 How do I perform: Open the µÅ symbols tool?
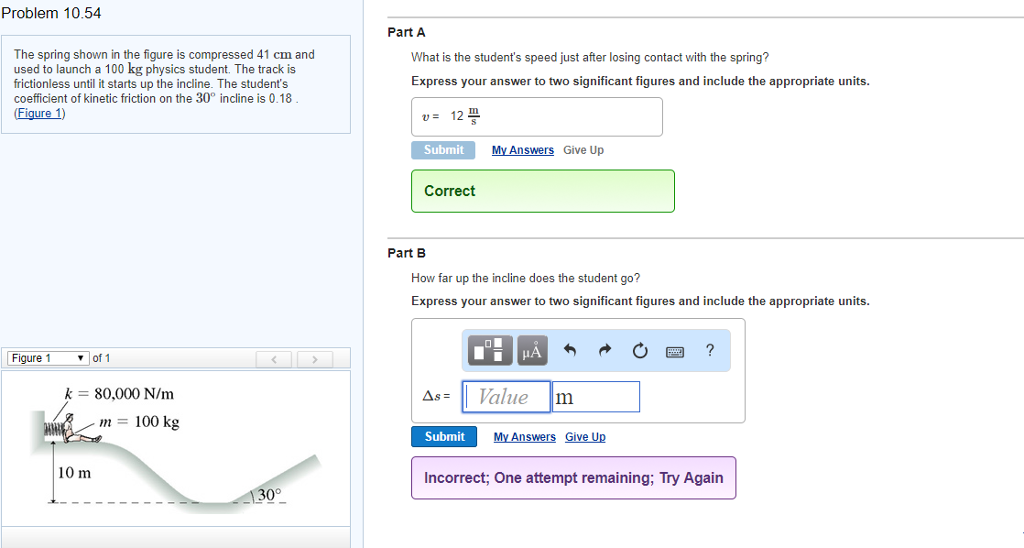(x=532, y=350)
